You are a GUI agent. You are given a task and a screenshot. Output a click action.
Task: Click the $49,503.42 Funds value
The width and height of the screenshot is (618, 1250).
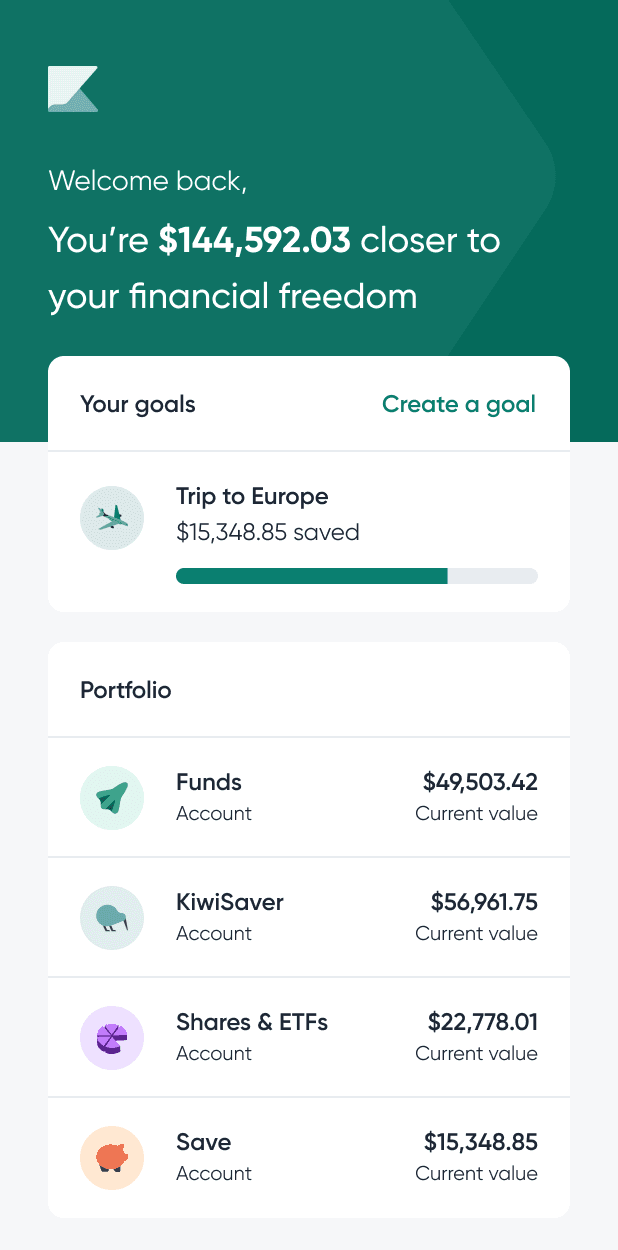click(480, 782)
